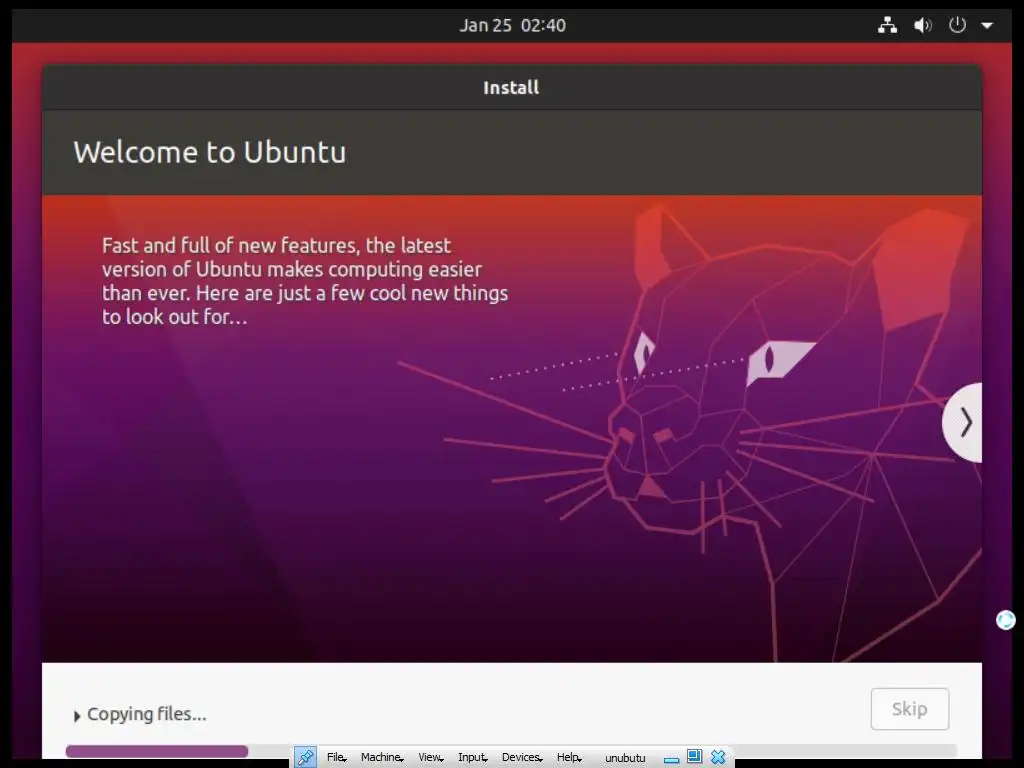Click the round blue icon at right edge
The width and height of the screenshot is (1024, 768).
1006,620
